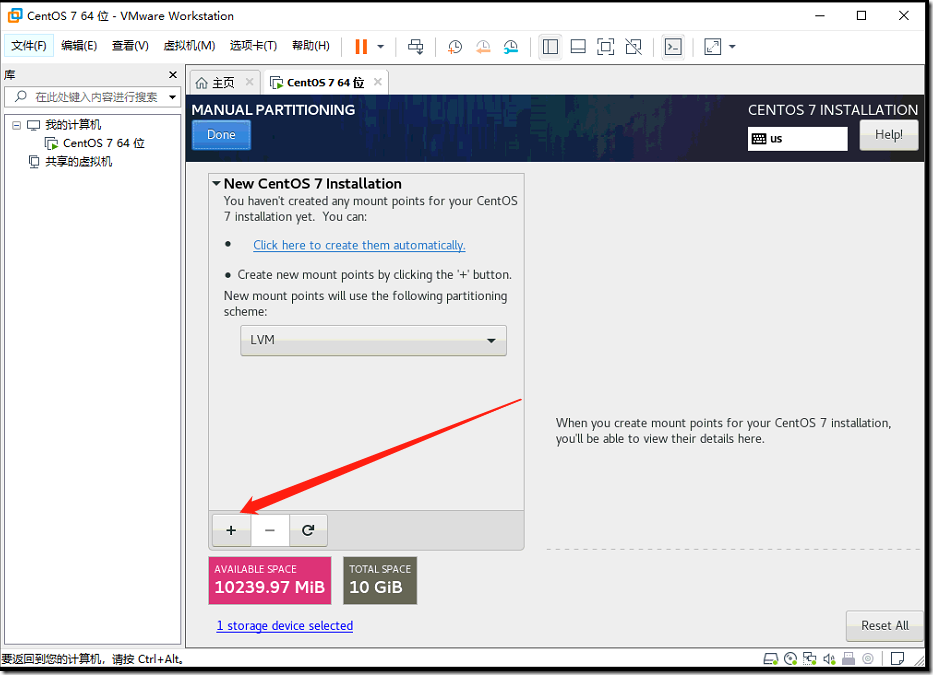Click the link to create mount points automatically
Viewport: 933px width, 675px height.
point(359,245)
